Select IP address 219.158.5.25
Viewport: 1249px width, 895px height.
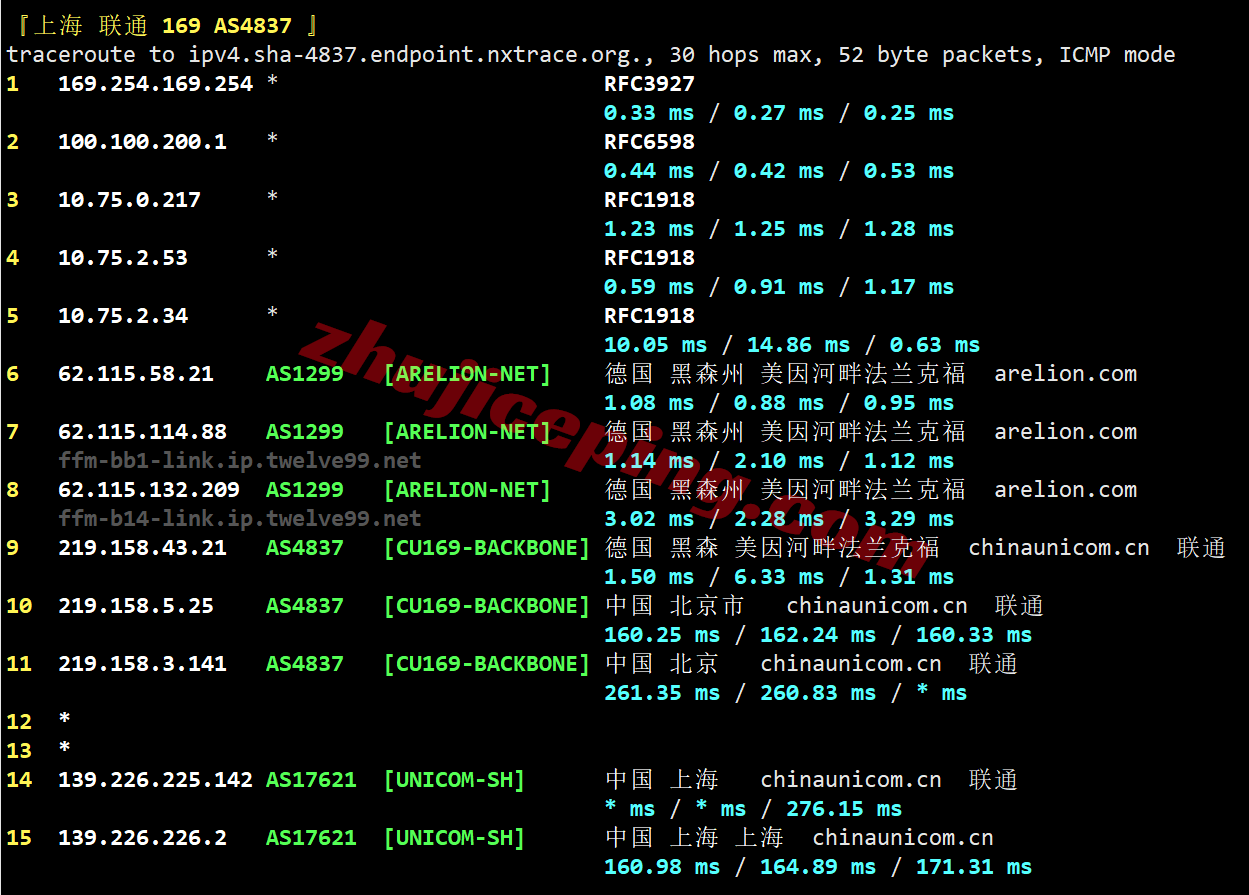pos(136,606)
